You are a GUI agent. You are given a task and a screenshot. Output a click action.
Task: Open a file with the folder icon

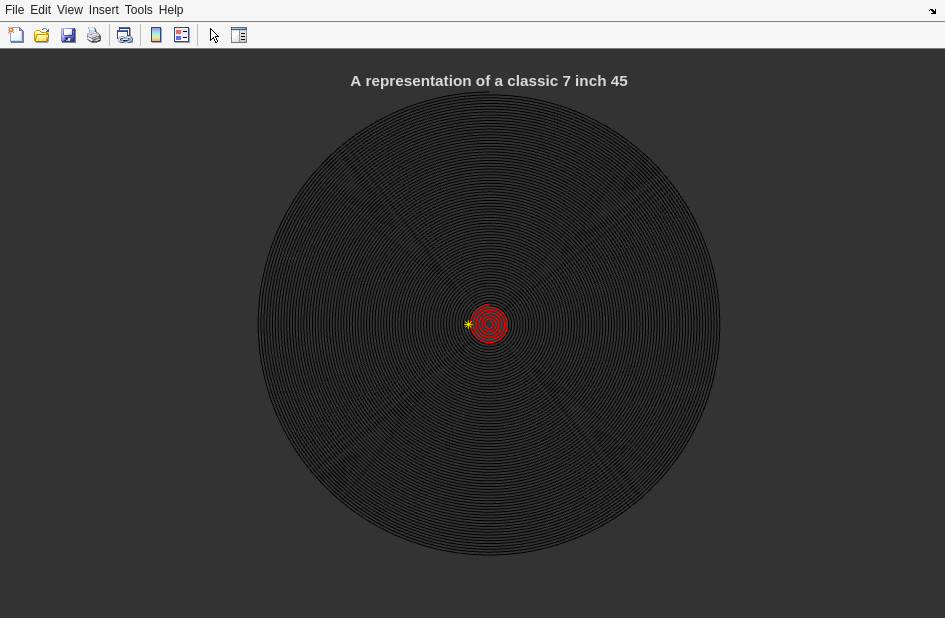click(x=42, y=35)
